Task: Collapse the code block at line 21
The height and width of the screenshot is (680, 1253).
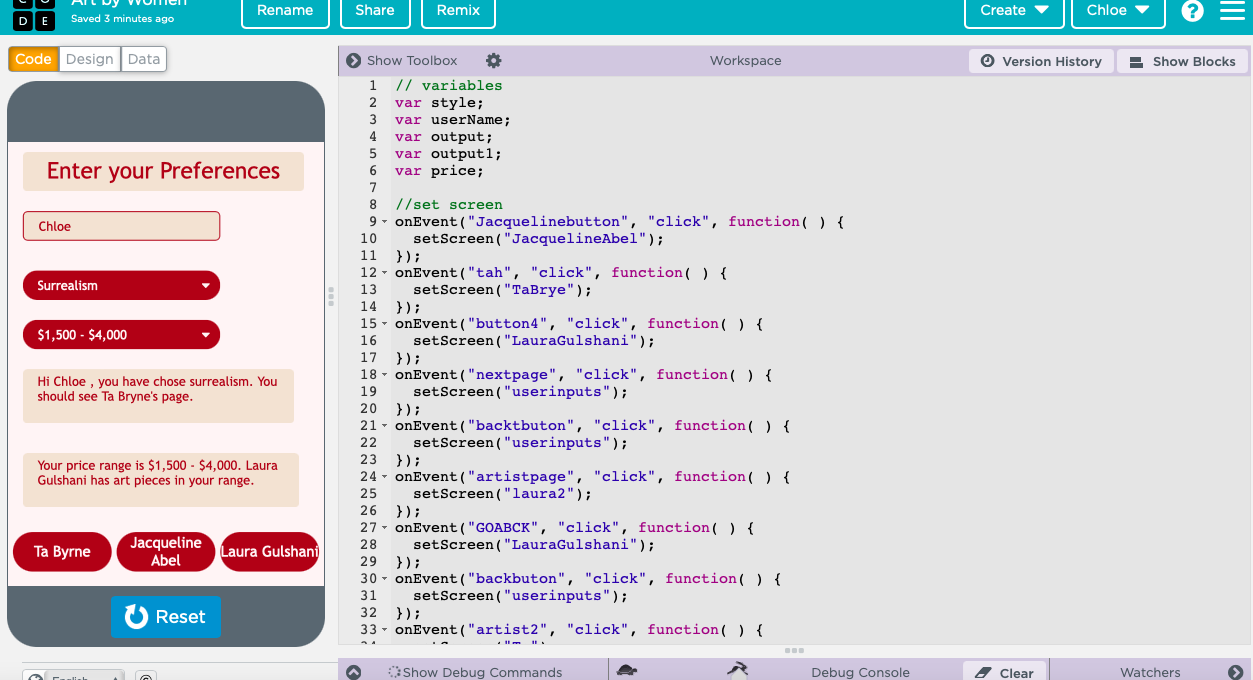Action: (386, 426)
